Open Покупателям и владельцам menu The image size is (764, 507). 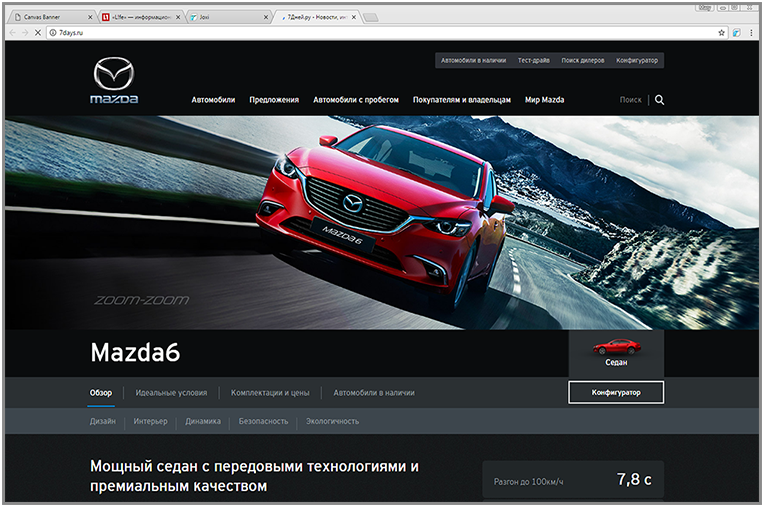(x=462, y=100)
